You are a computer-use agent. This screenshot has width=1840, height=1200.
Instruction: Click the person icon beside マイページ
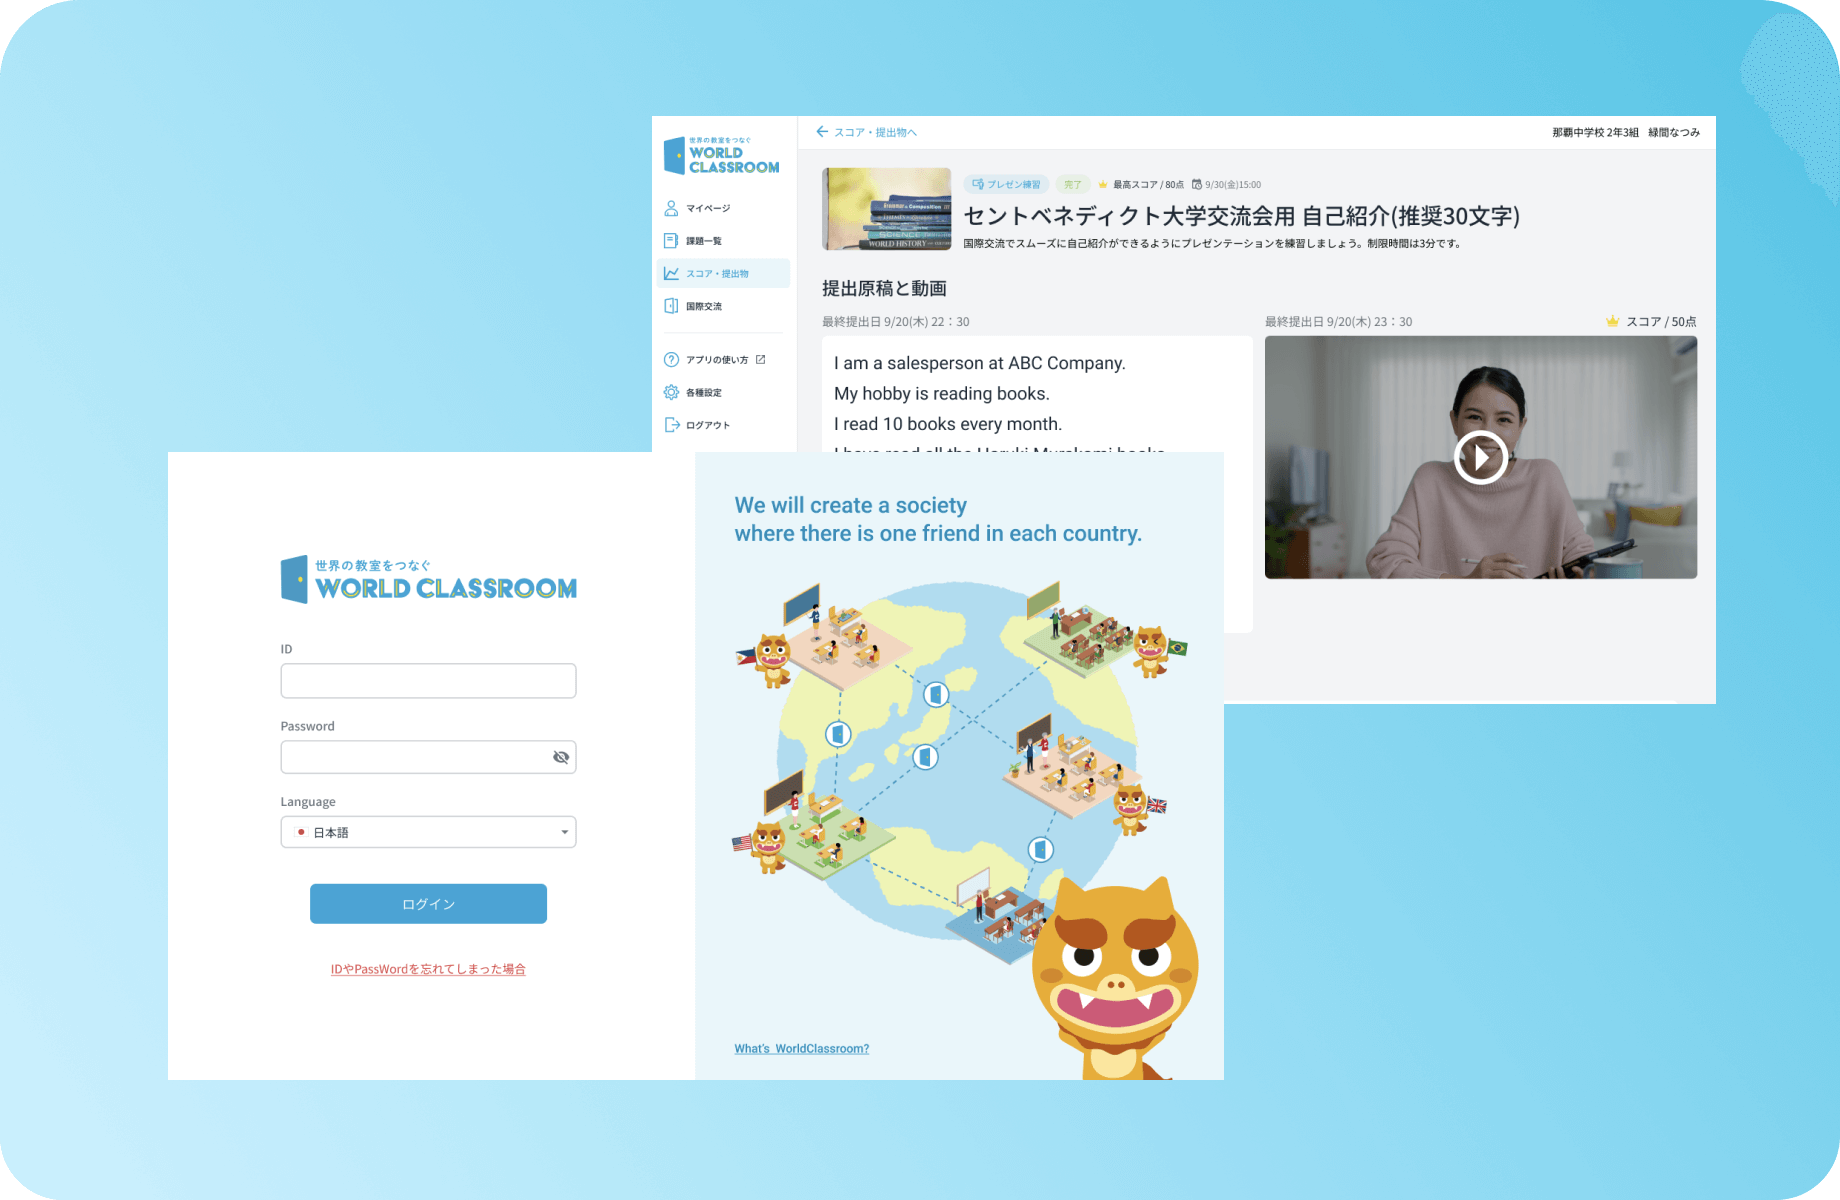671,208
